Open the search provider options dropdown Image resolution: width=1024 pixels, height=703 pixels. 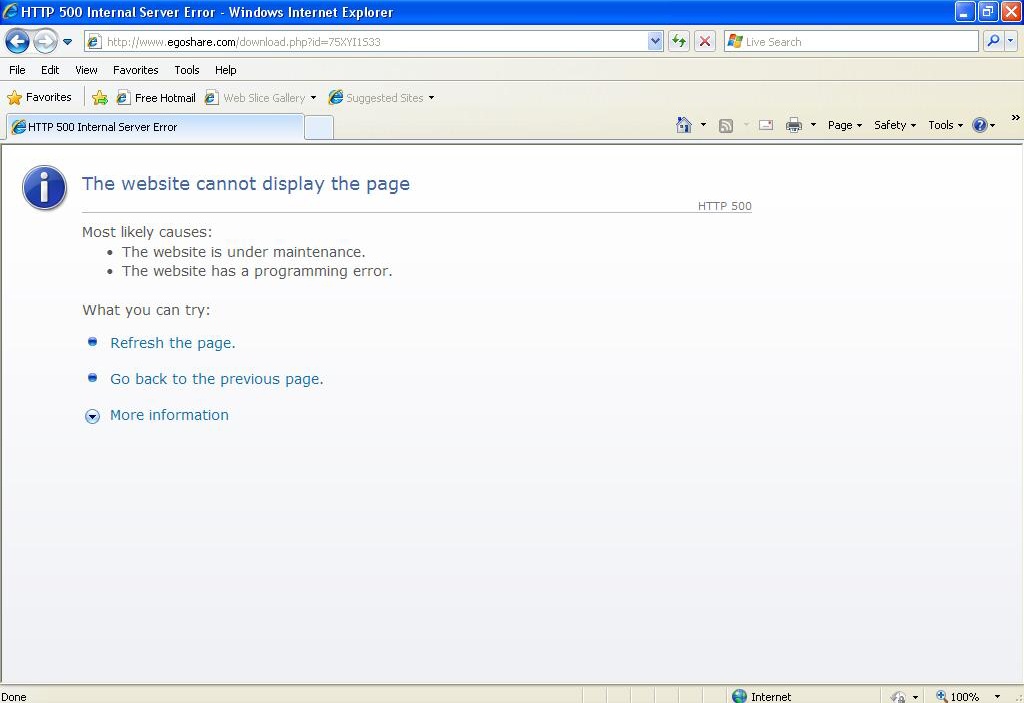click(1011, 41)
